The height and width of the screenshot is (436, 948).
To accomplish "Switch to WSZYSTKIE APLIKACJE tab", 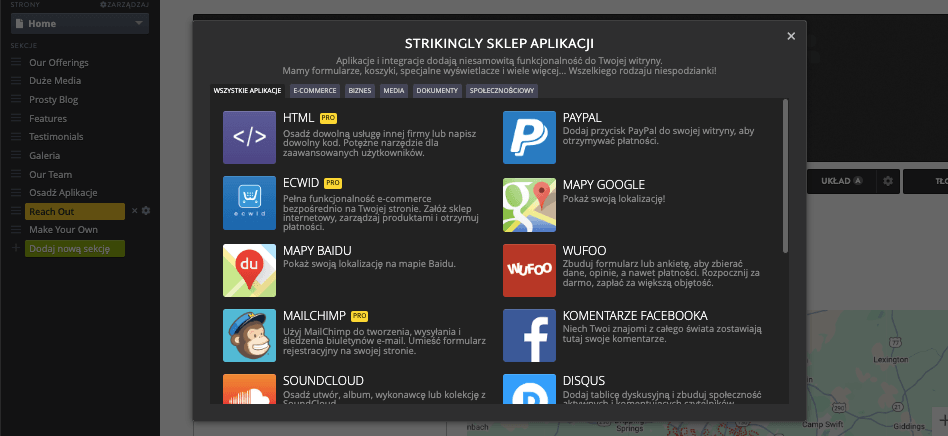I will point(247,91).
